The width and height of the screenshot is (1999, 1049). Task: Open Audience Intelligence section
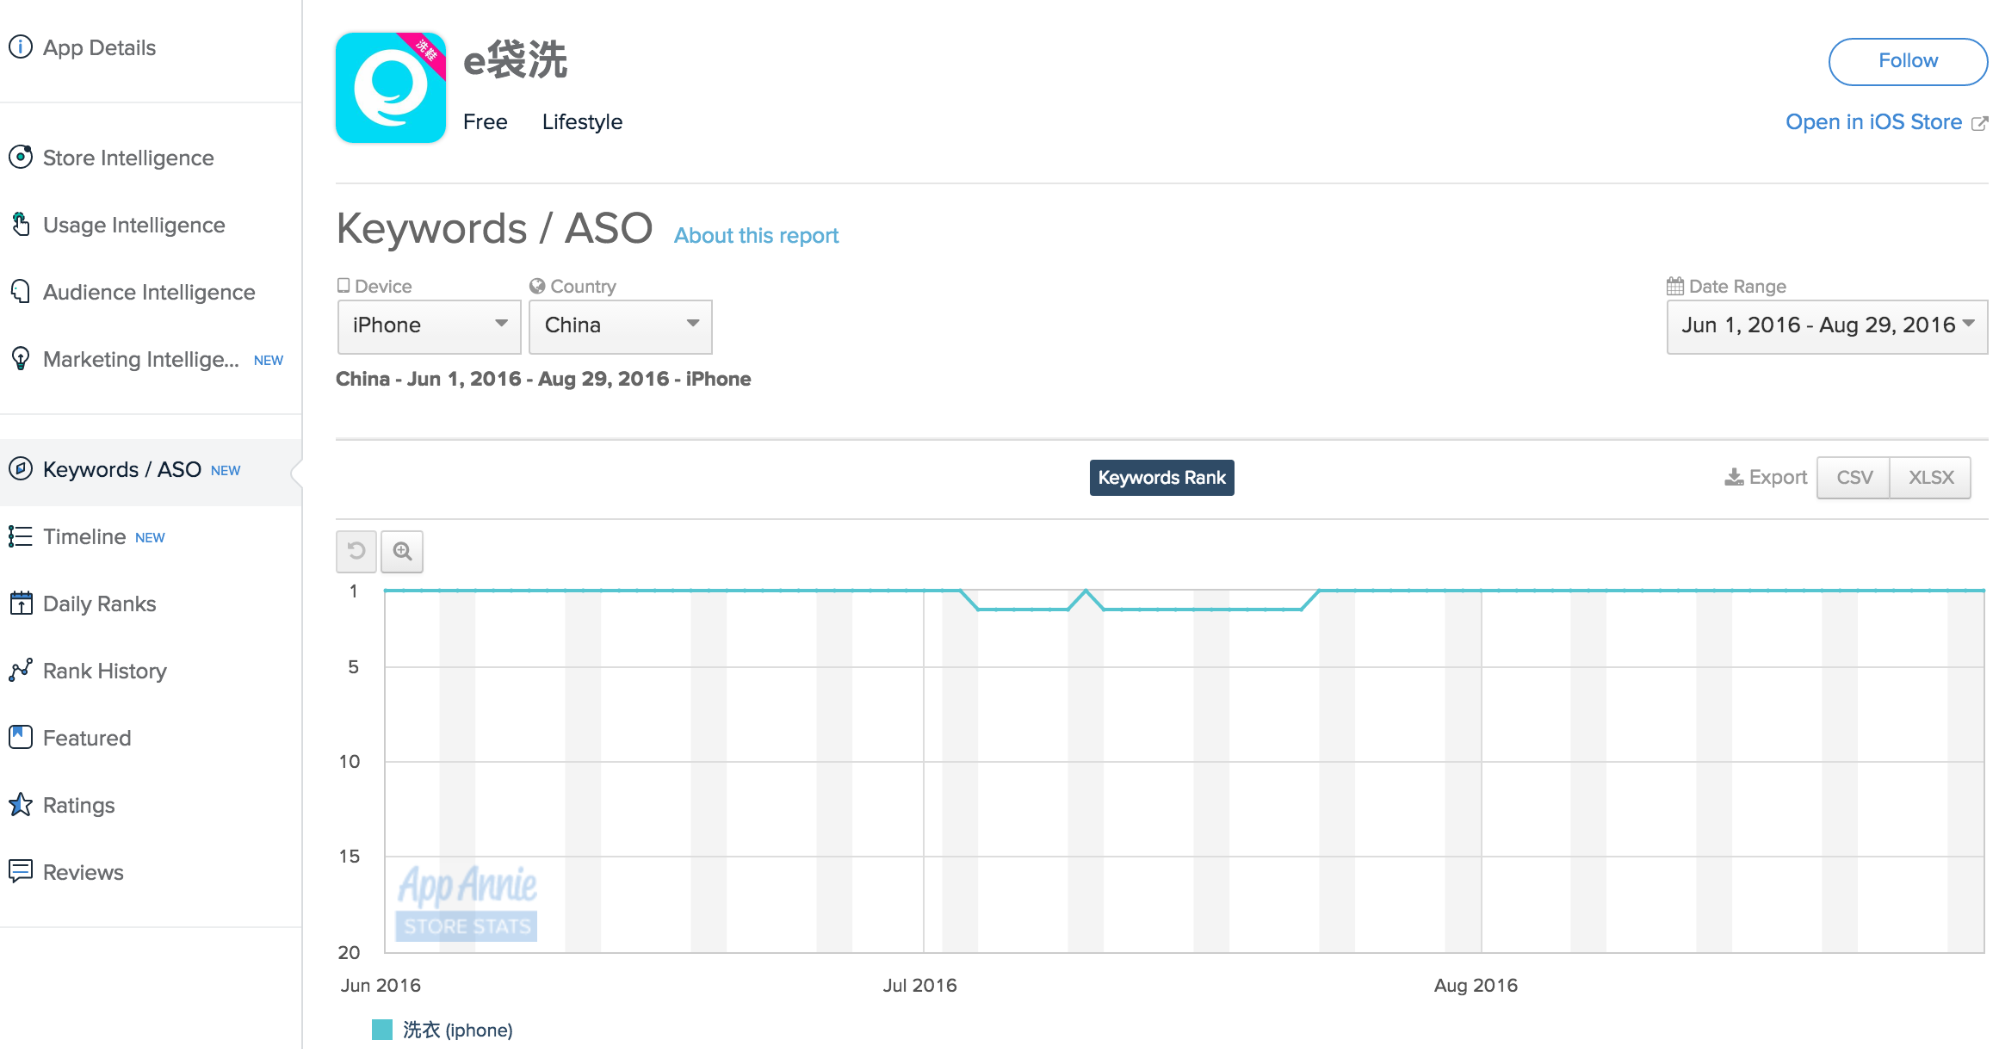149,292
